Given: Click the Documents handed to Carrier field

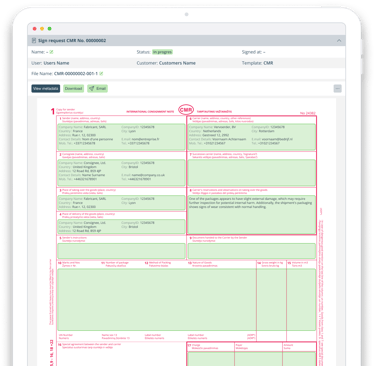Looking at the screenshot, I should pyautogui.click(x=252, y=251).
